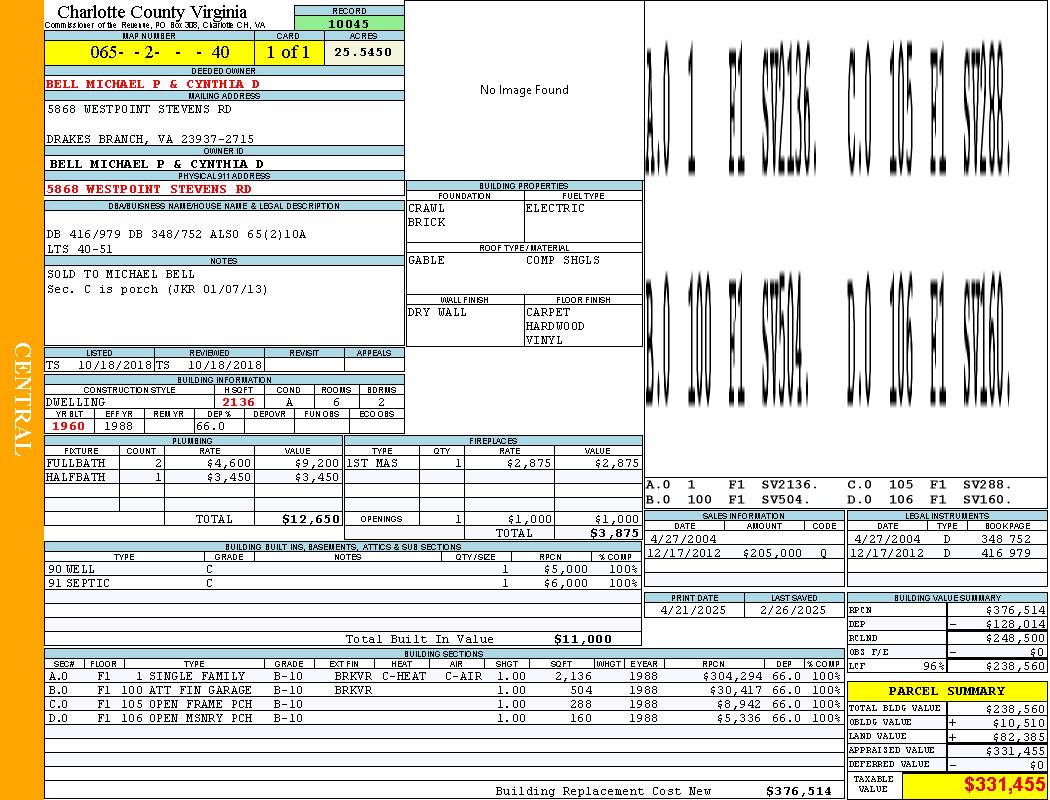This screenshot has width=1050, height=800.
Task: Select LTS 40-51 text
Action: pyautogui.click(x=80, y=249)
